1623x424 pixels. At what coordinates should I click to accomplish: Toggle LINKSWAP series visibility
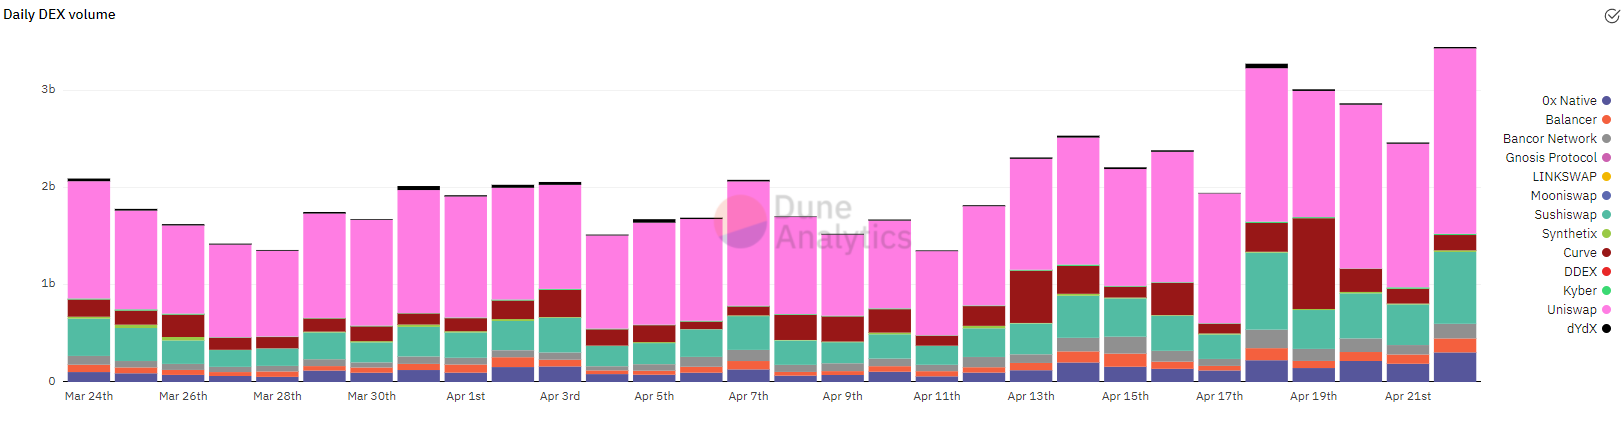point(1564,177)
